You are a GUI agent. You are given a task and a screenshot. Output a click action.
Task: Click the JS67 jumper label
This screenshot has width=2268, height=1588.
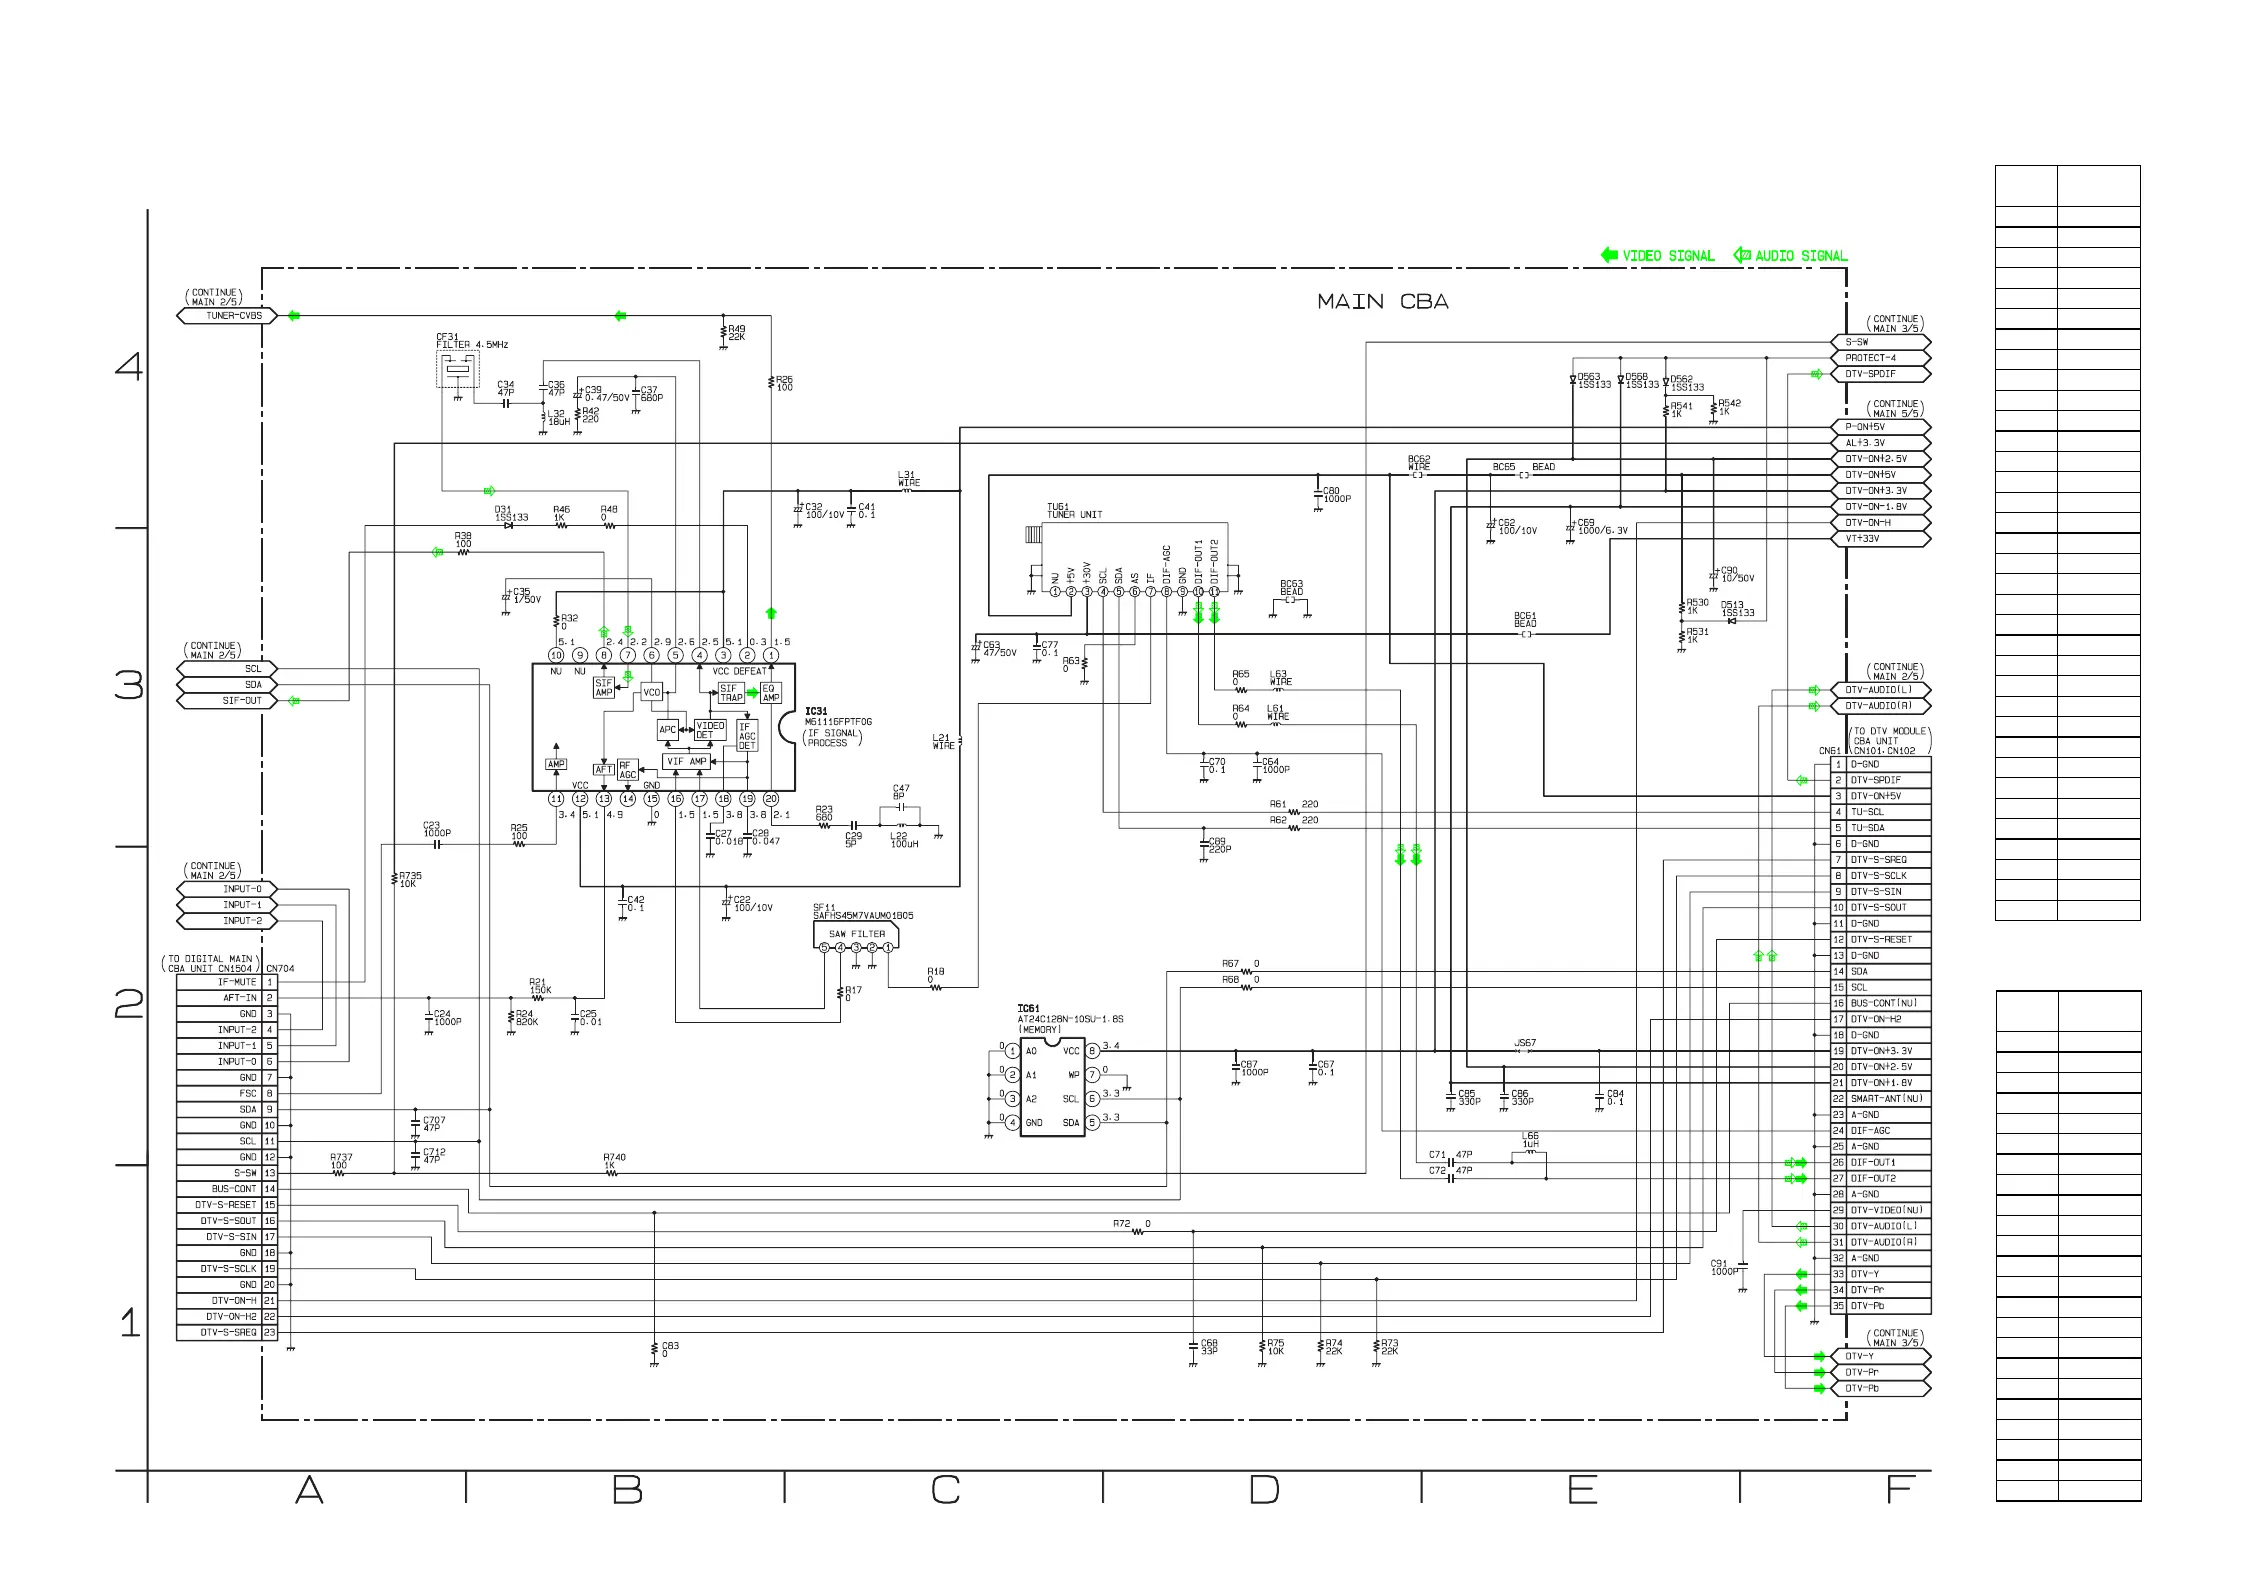[x=1525, y=1043]
